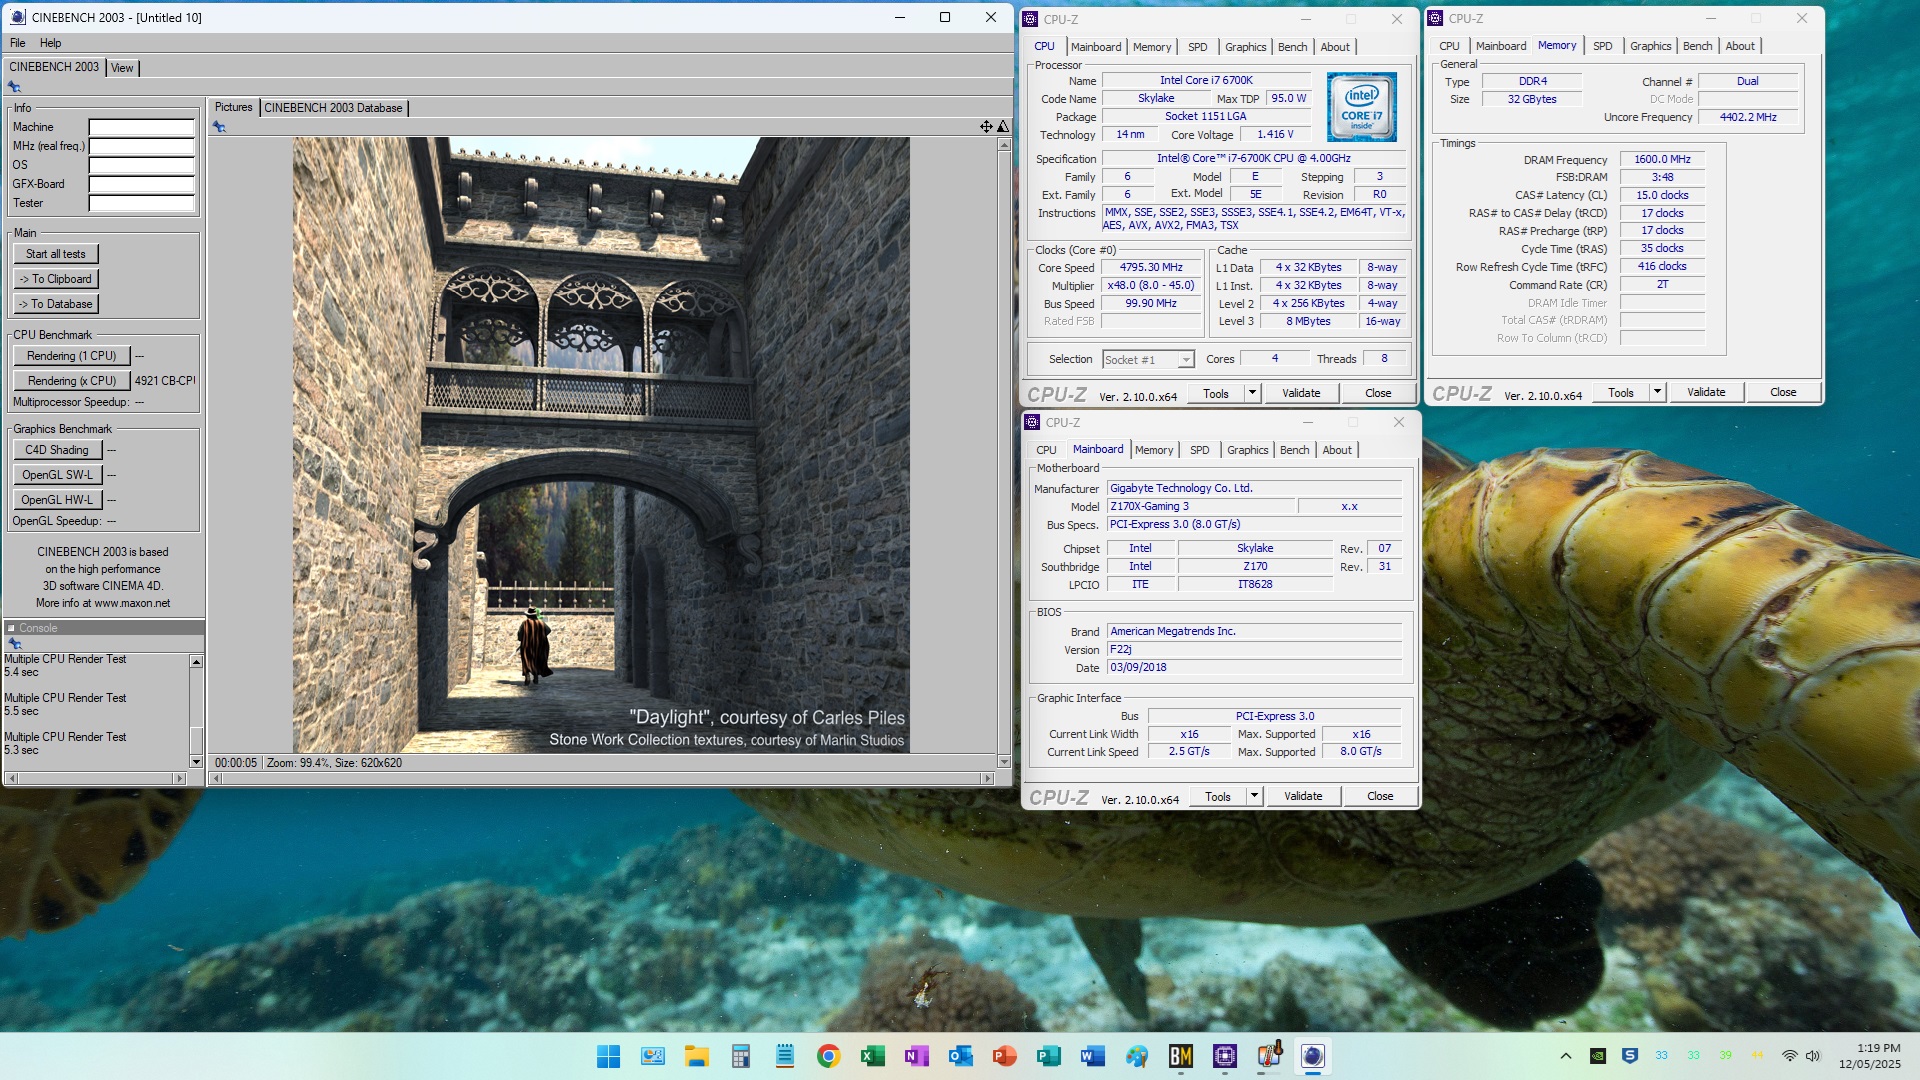The height and width of the screenshot is (1080, 1920).
Task: Open Tools dropdown arrow in CPU tab window
Action: (x=1252, y=393)
